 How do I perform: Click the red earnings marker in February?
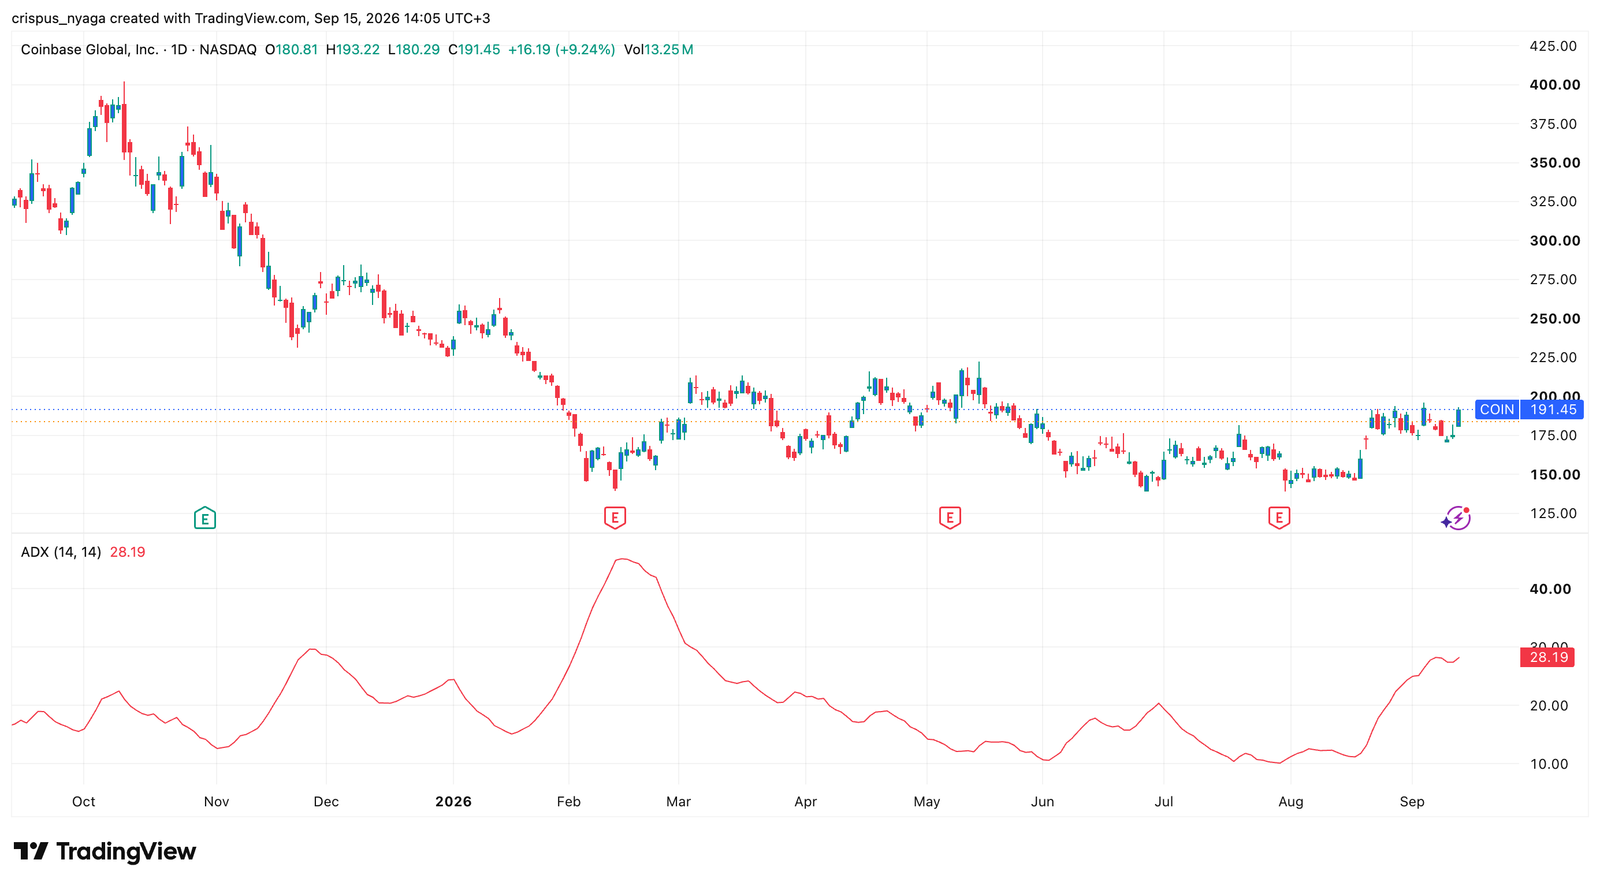[615, 518]
